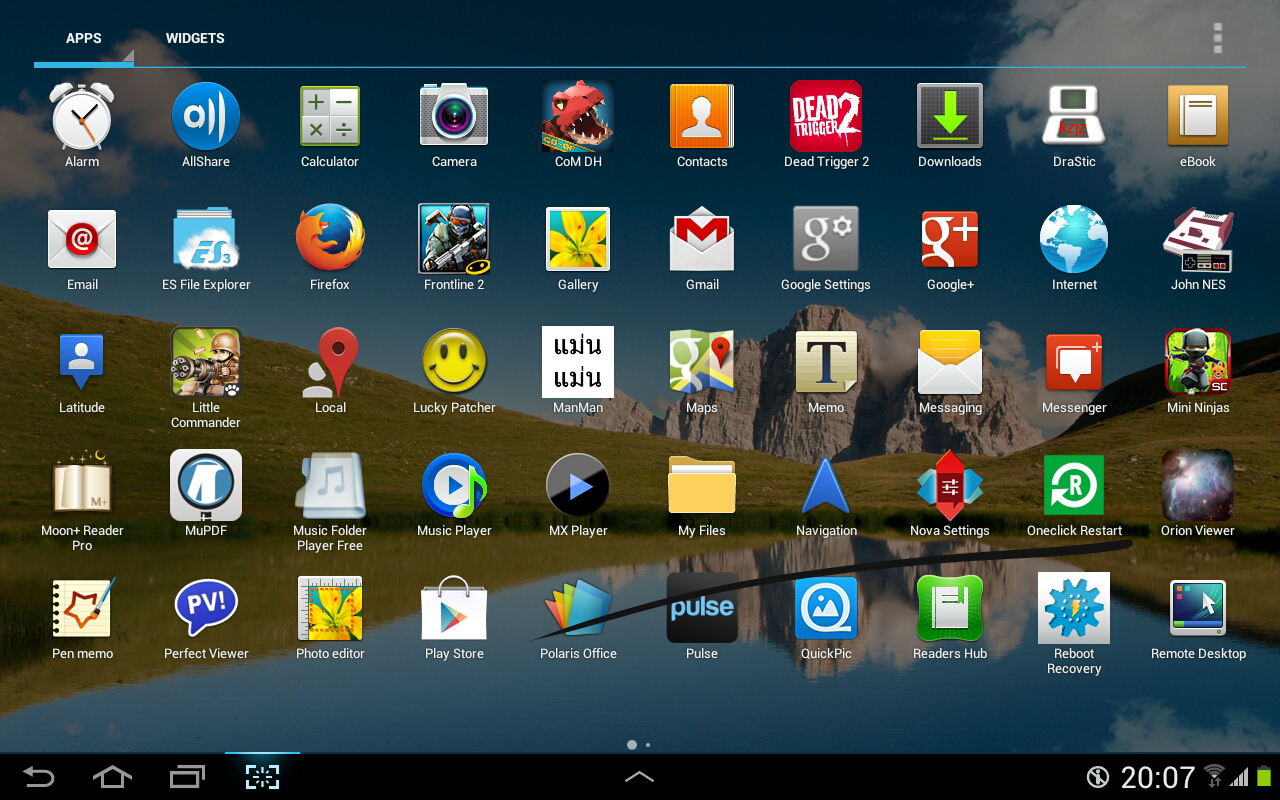Launch the Navigation app

tap(826, 485)
